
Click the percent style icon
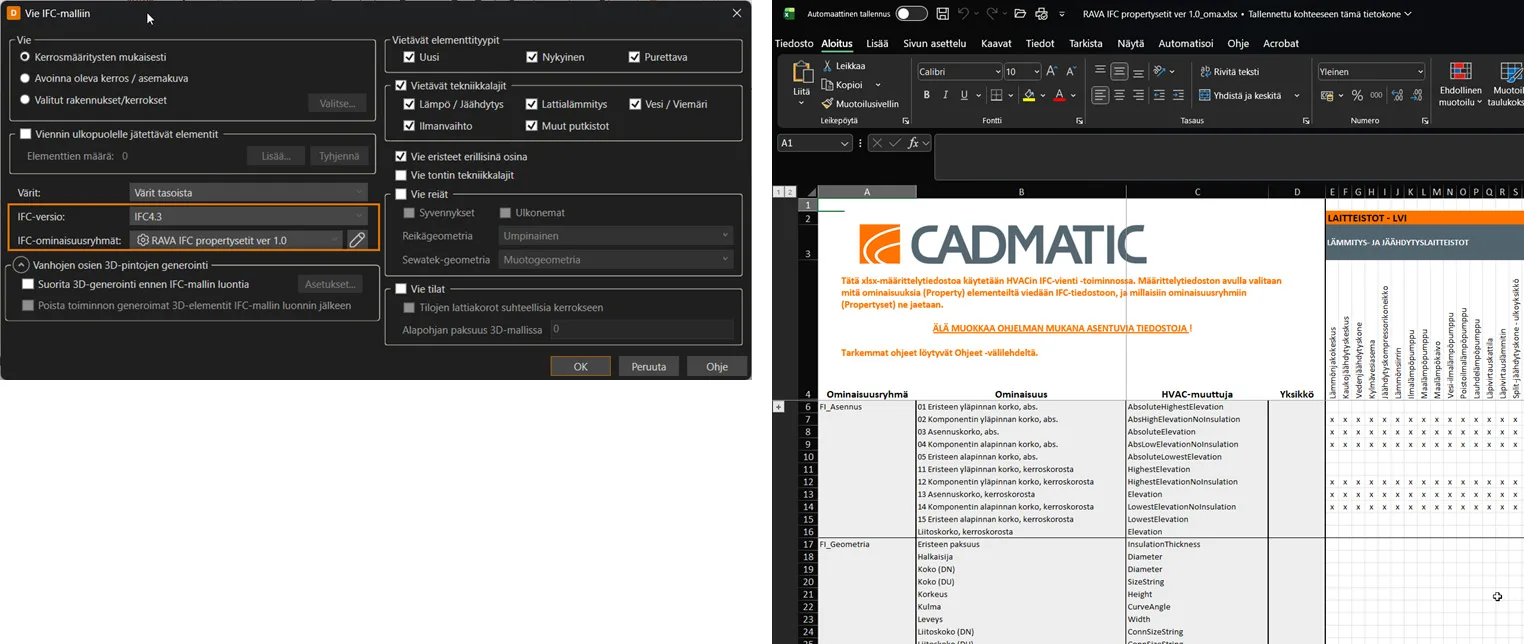click(x=1357, y=95)
